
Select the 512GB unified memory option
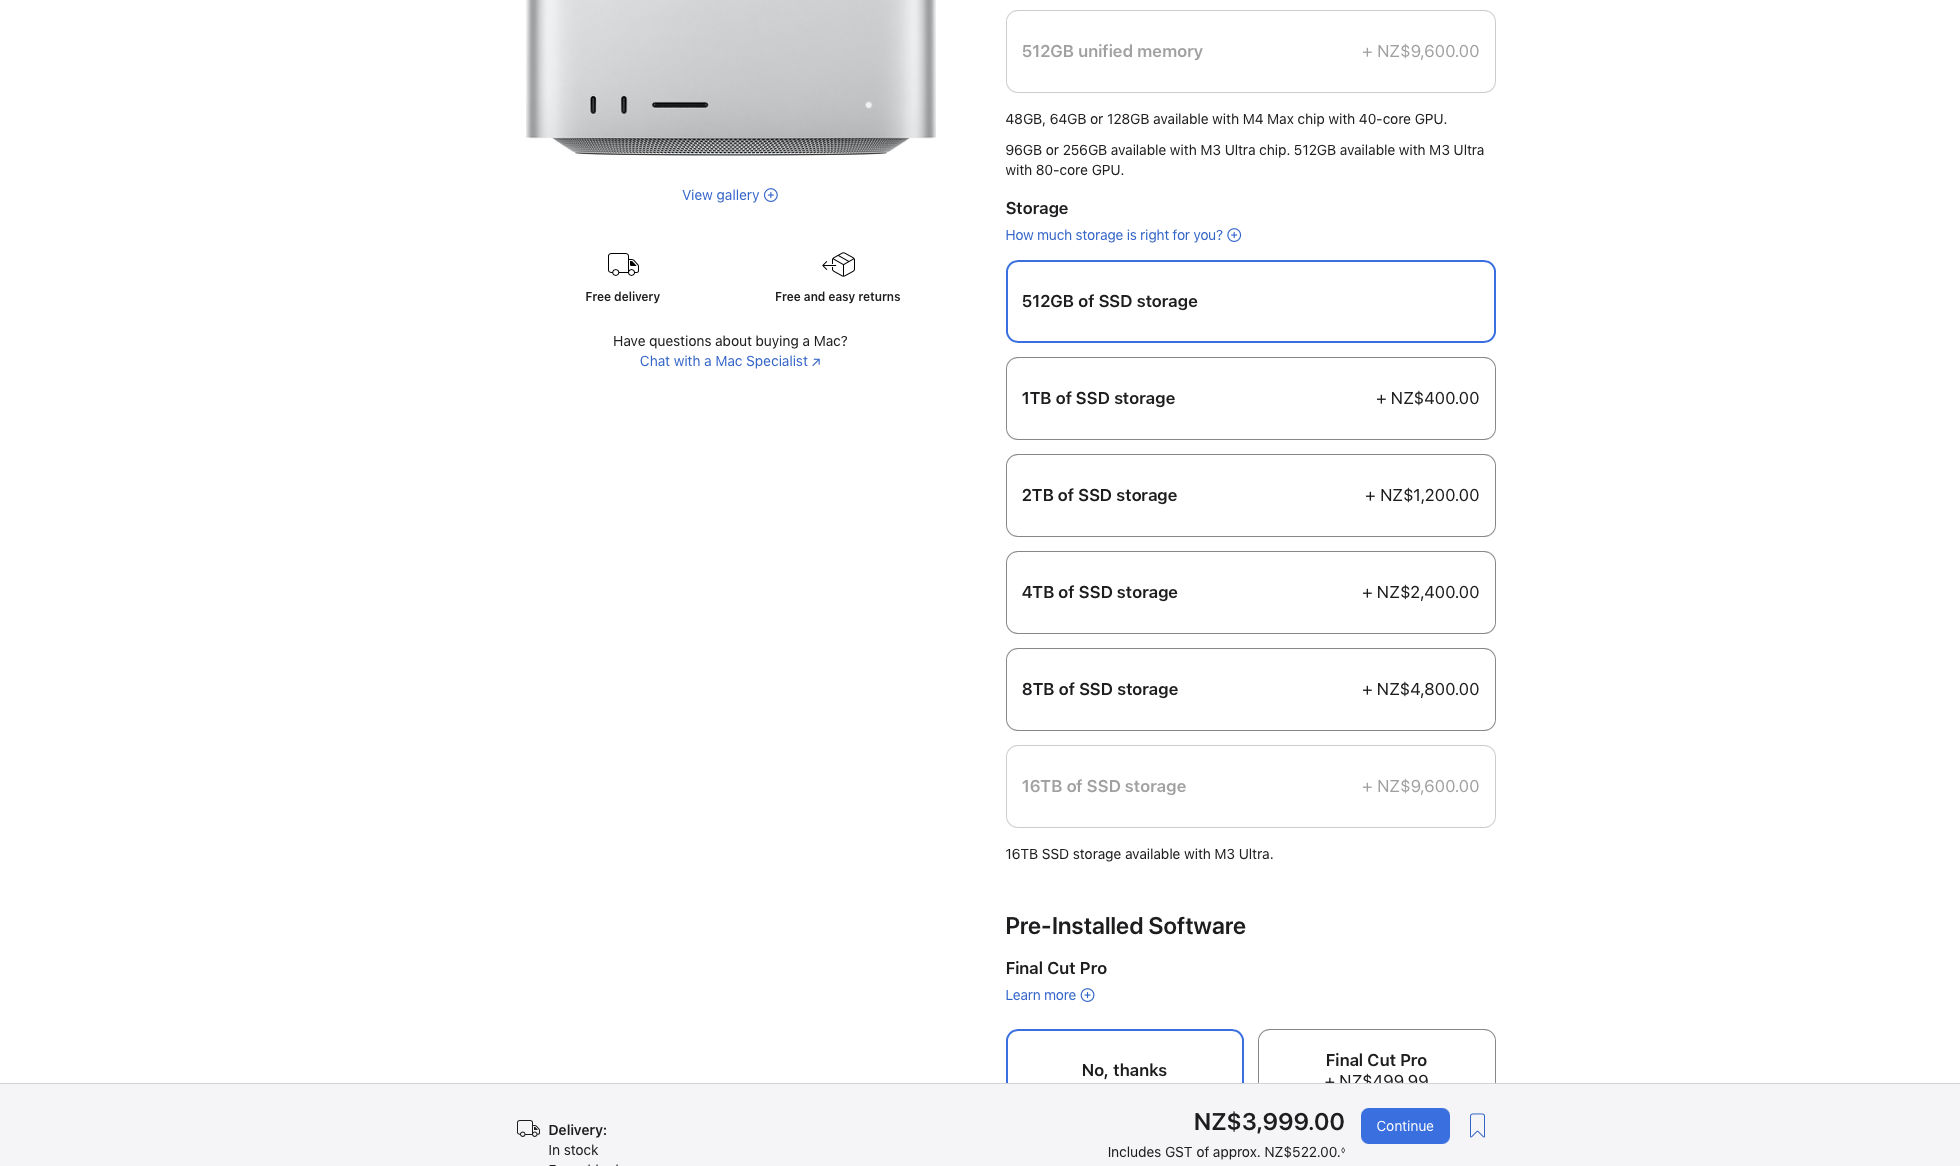point(1250,51)
